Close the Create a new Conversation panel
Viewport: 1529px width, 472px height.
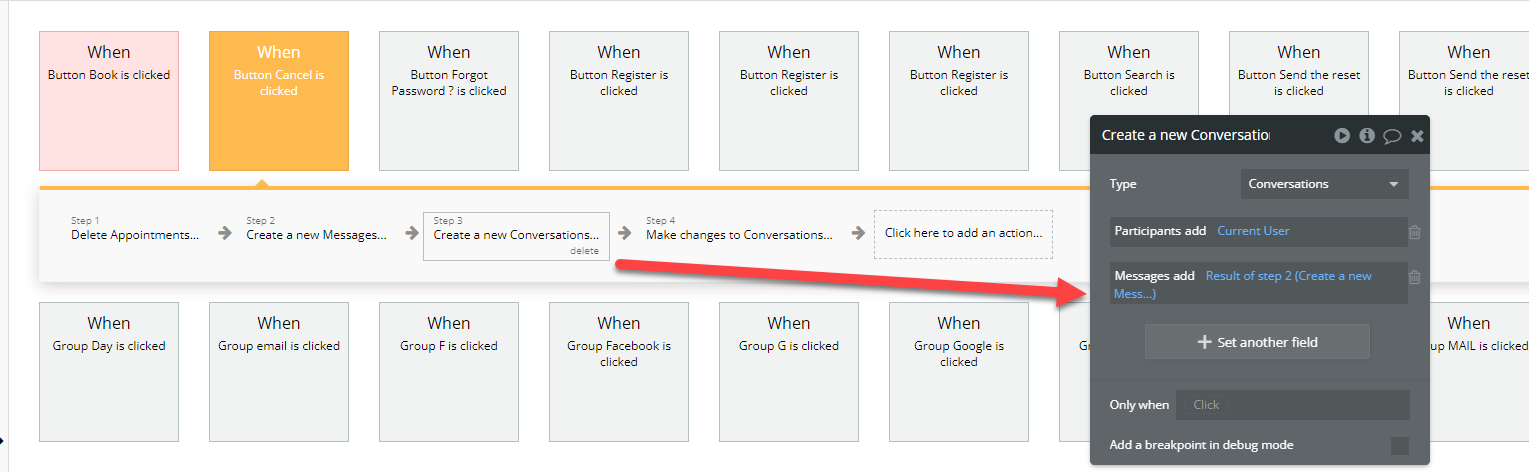(1417, 136)
